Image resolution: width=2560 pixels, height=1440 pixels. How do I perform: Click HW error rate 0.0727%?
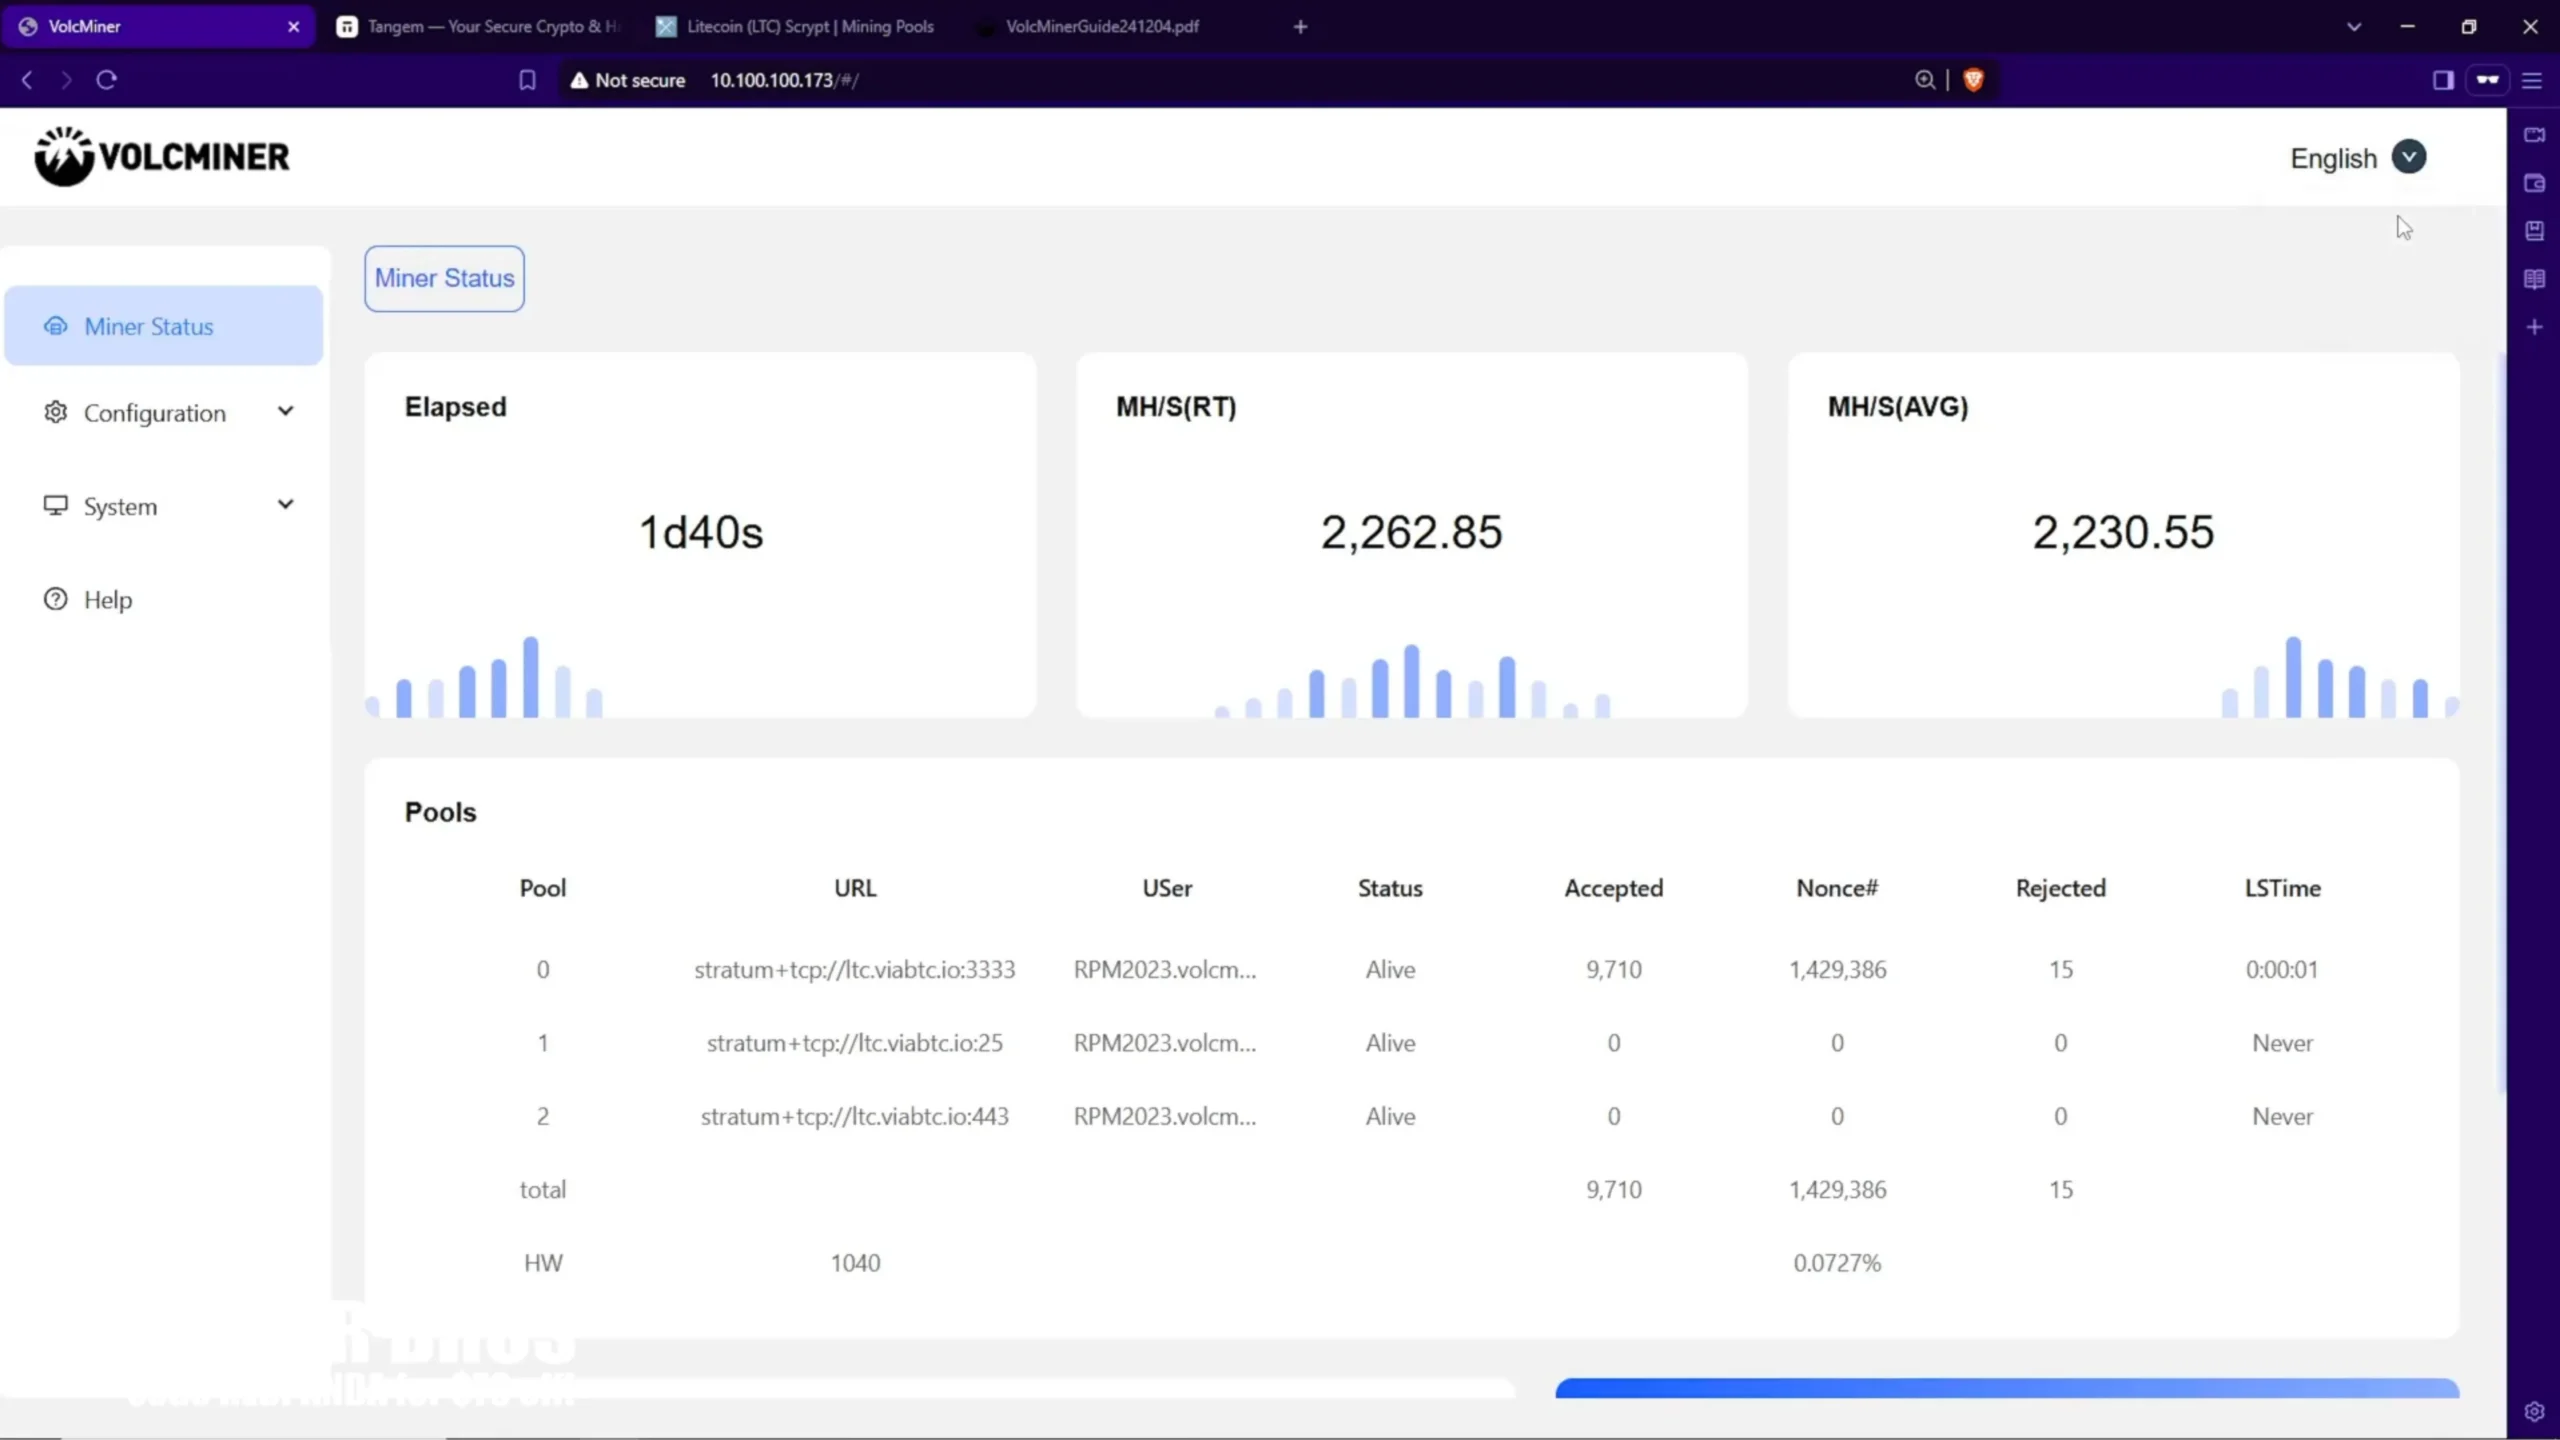(1837, 1263)
